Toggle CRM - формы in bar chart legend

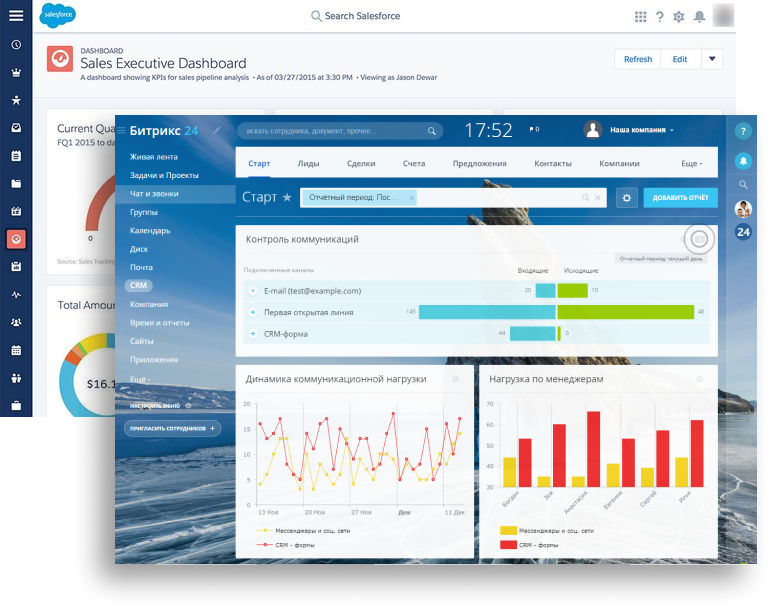click(529, 545)
